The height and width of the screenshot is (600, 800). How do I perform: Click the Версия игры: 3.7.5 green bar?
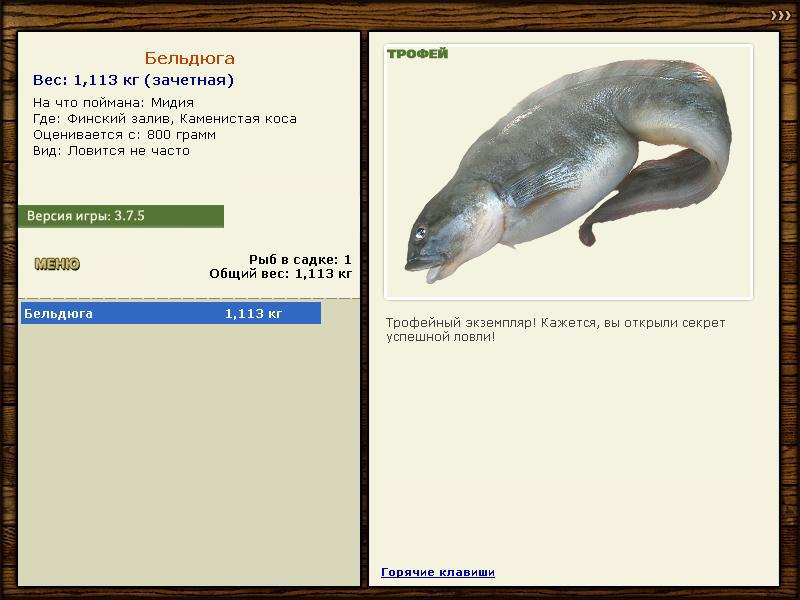point(121,216)
